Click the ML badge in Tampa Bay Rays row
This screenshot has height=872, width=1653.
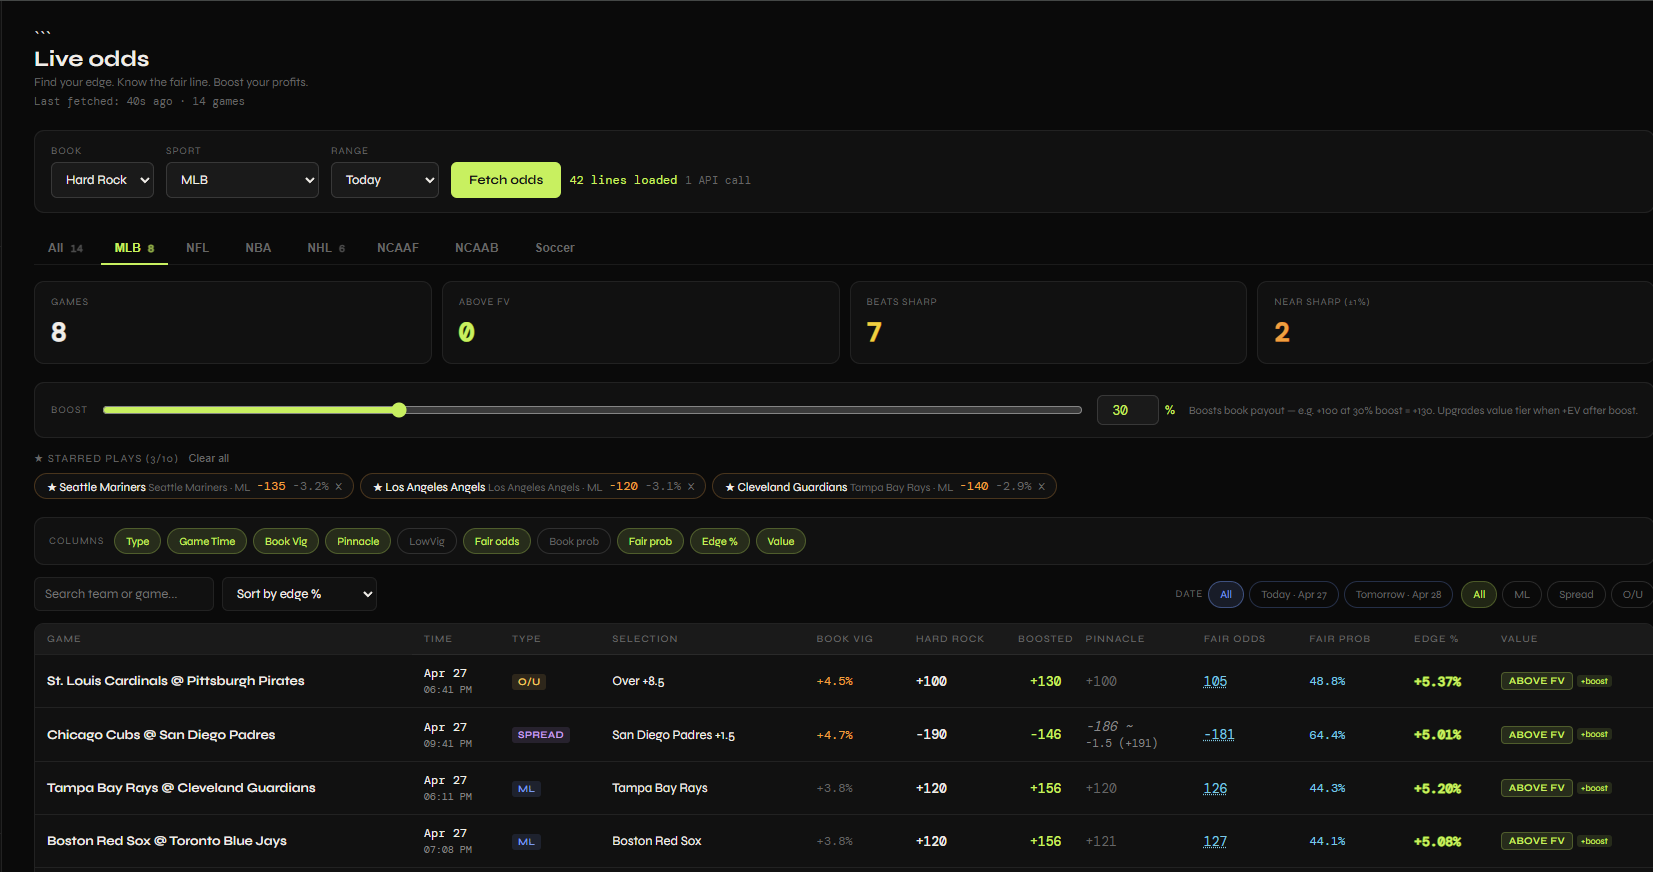pyautogui.click(x=526, y=789)
